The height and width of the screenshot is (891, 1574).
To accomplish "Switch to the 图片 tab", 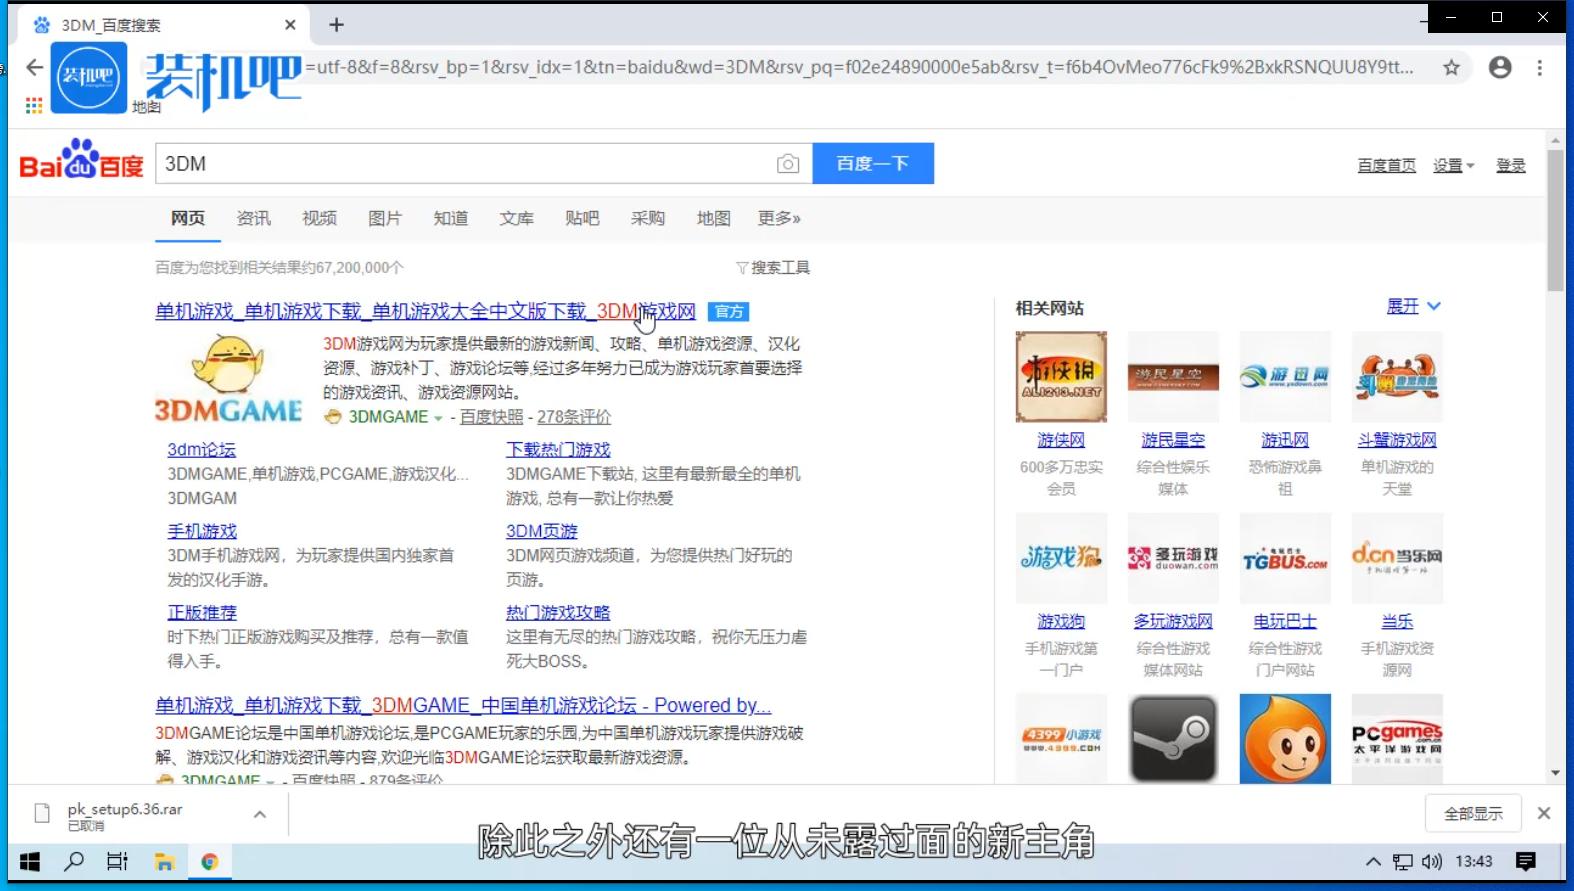I will 385,218.
